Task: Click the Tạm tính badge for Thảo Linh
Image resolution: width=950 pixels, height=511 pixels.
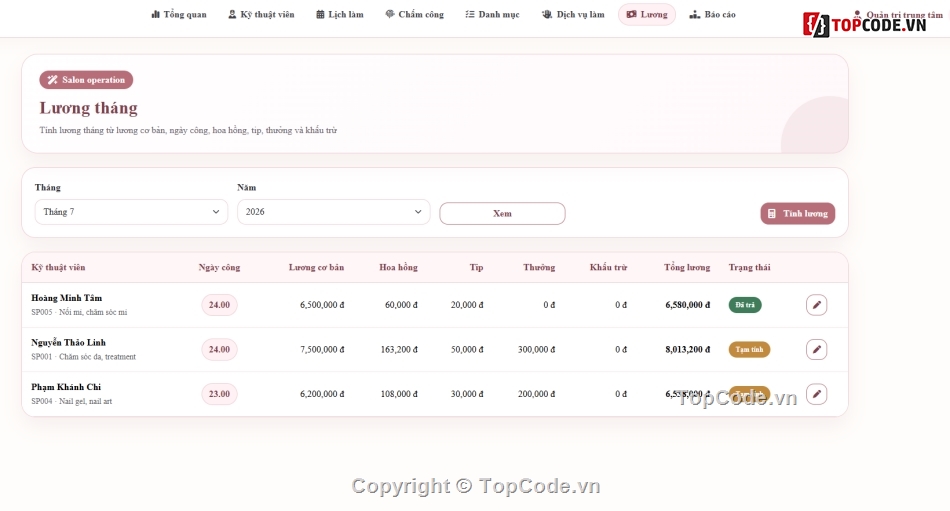Action: [x=749, y=349]
